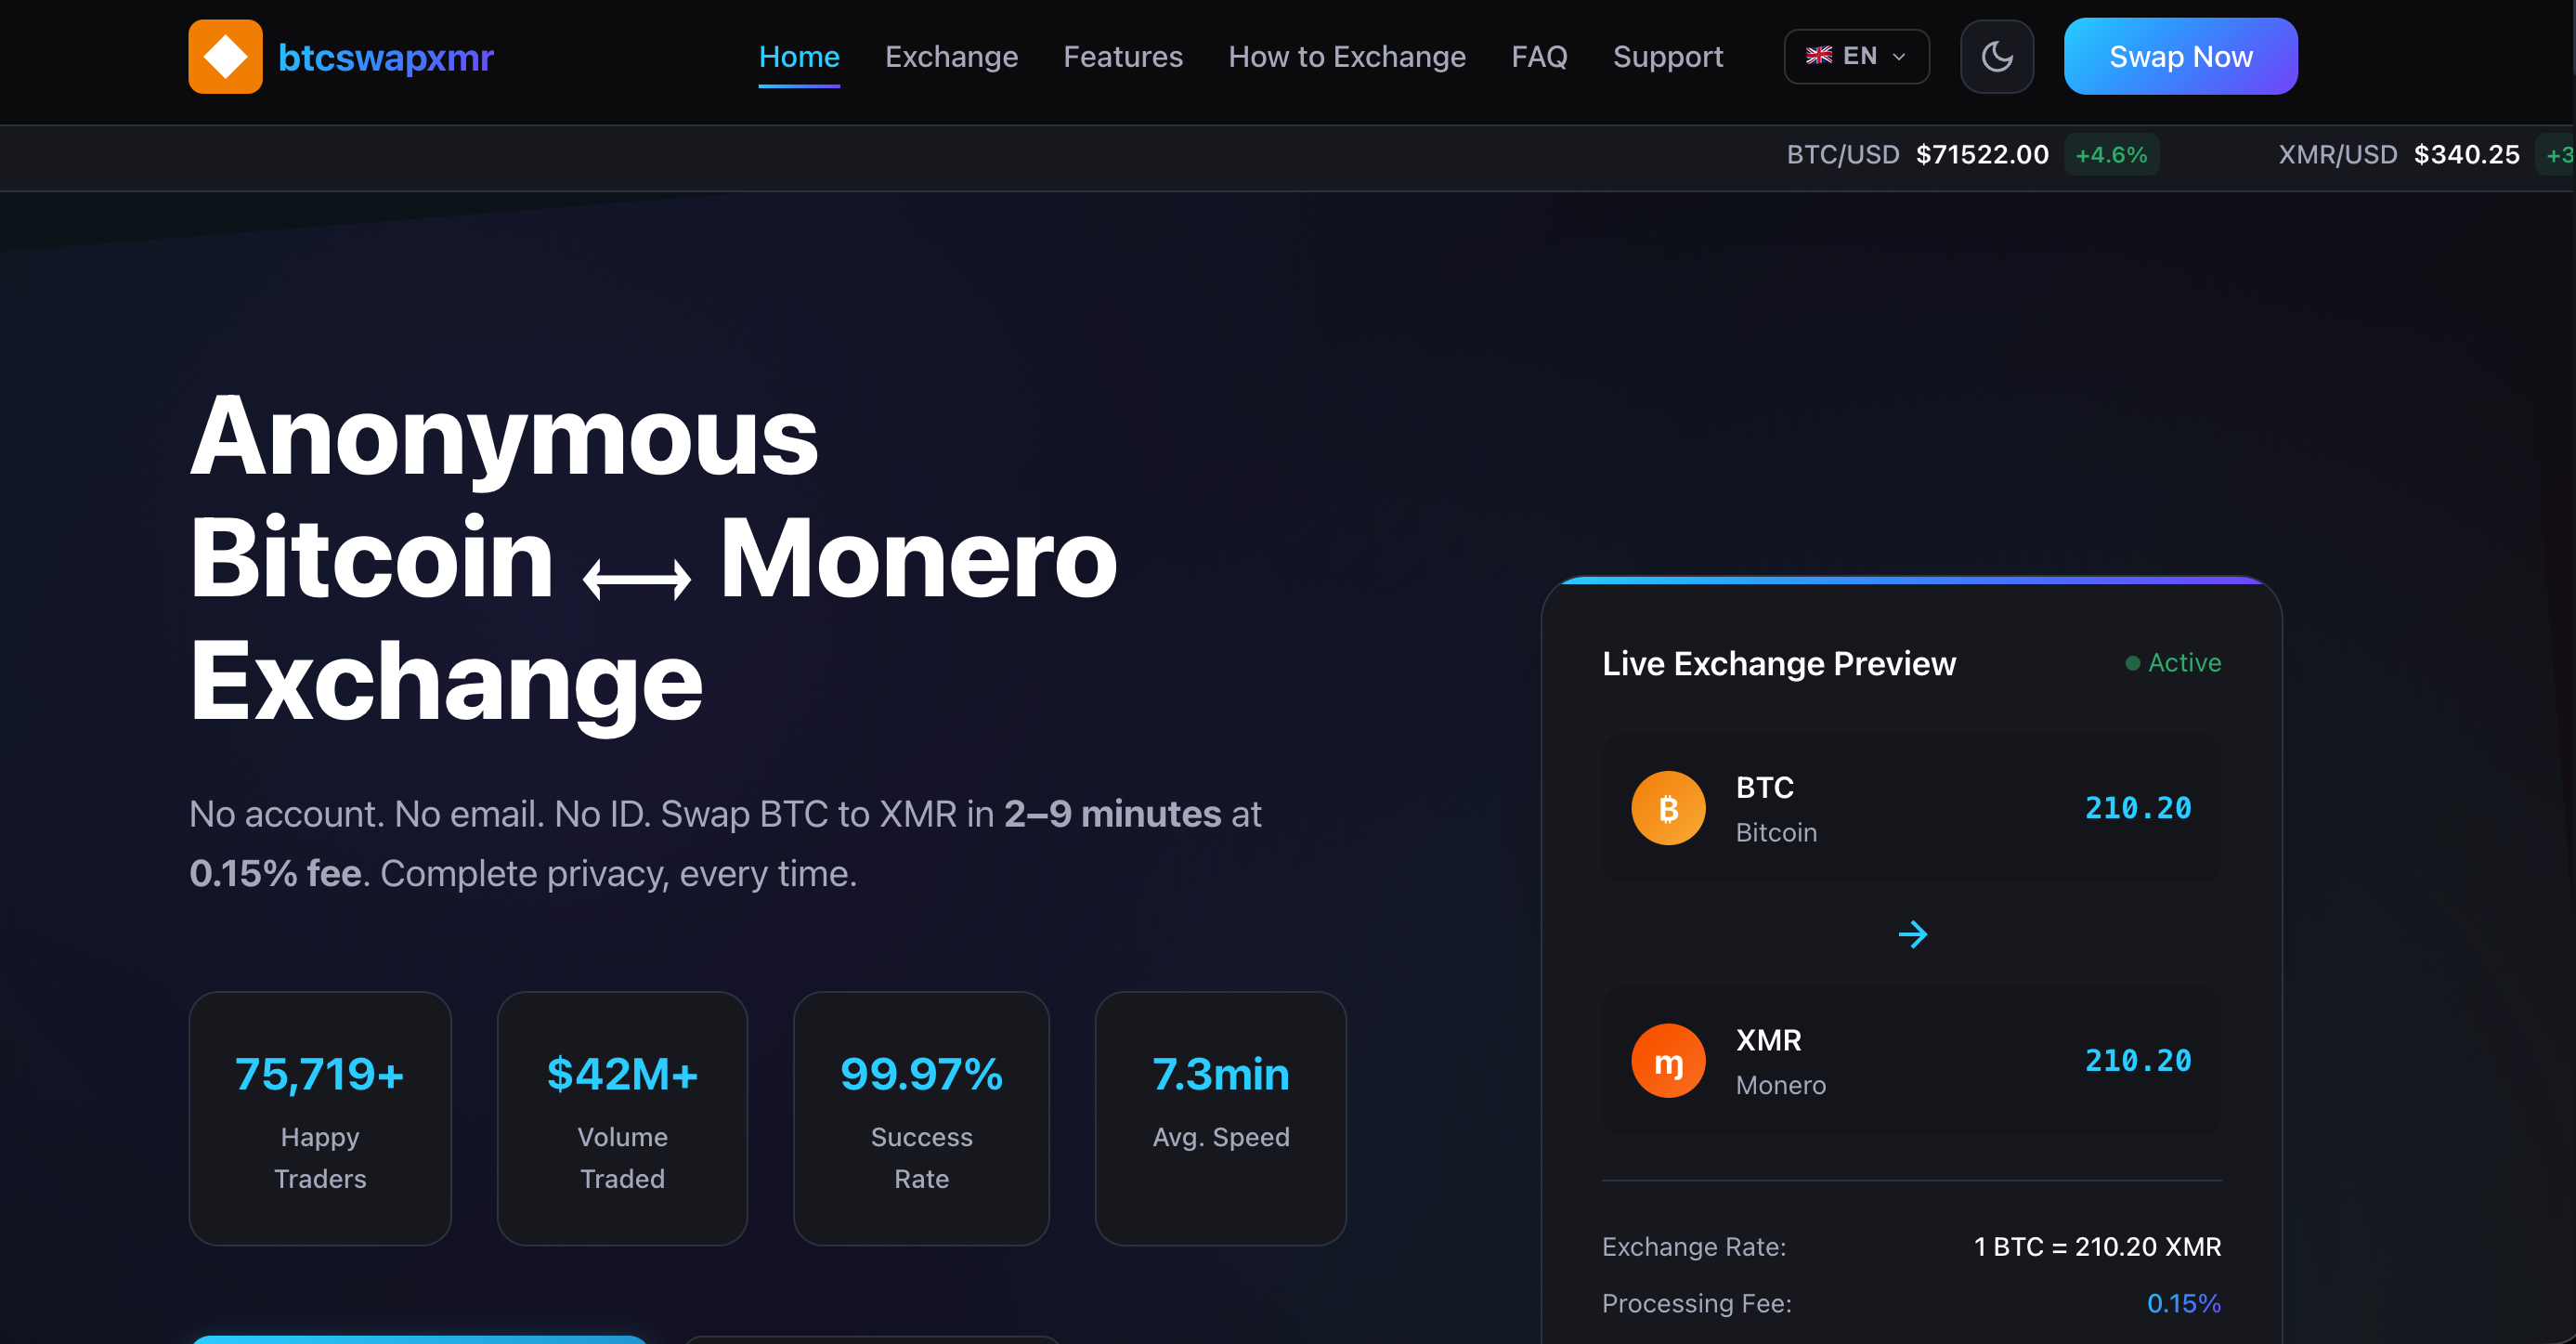Expand the language chevron arrow
Screen dimensions: 2576x1344
pos(1899,57)
